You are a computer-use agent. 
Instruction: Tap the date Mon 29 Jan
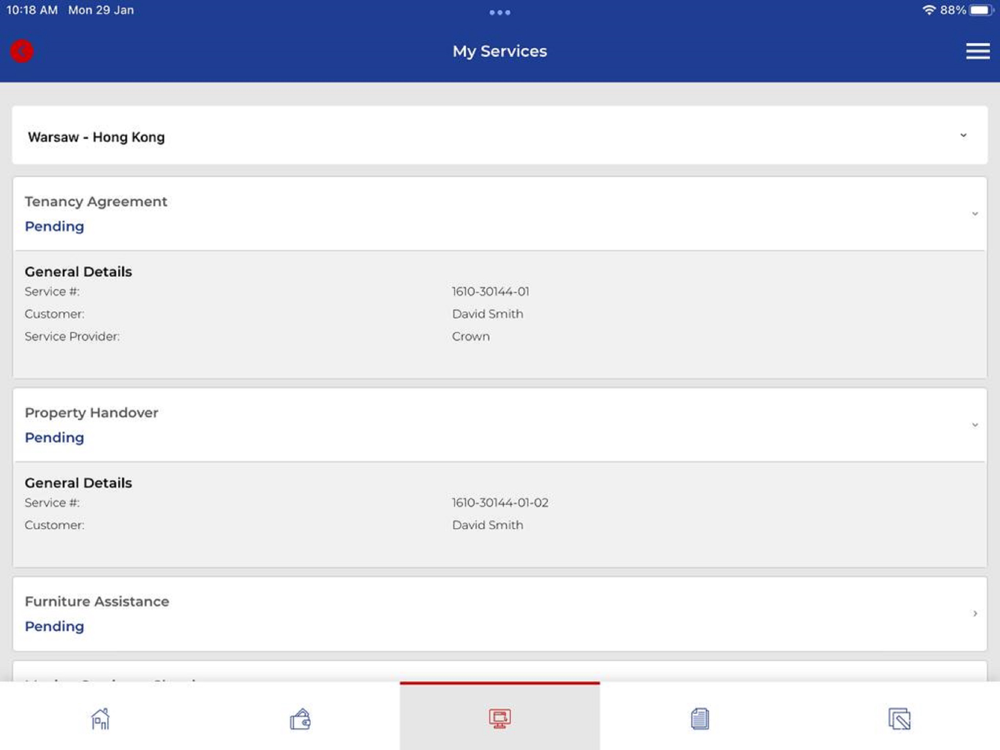point(101,10)
